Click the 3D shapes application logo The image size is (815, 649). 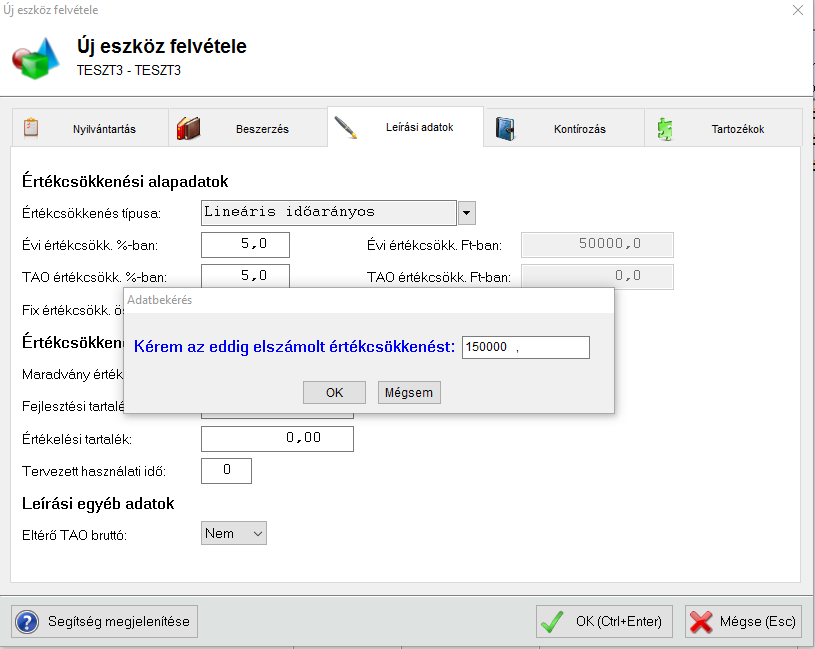[x=36, y=57]
